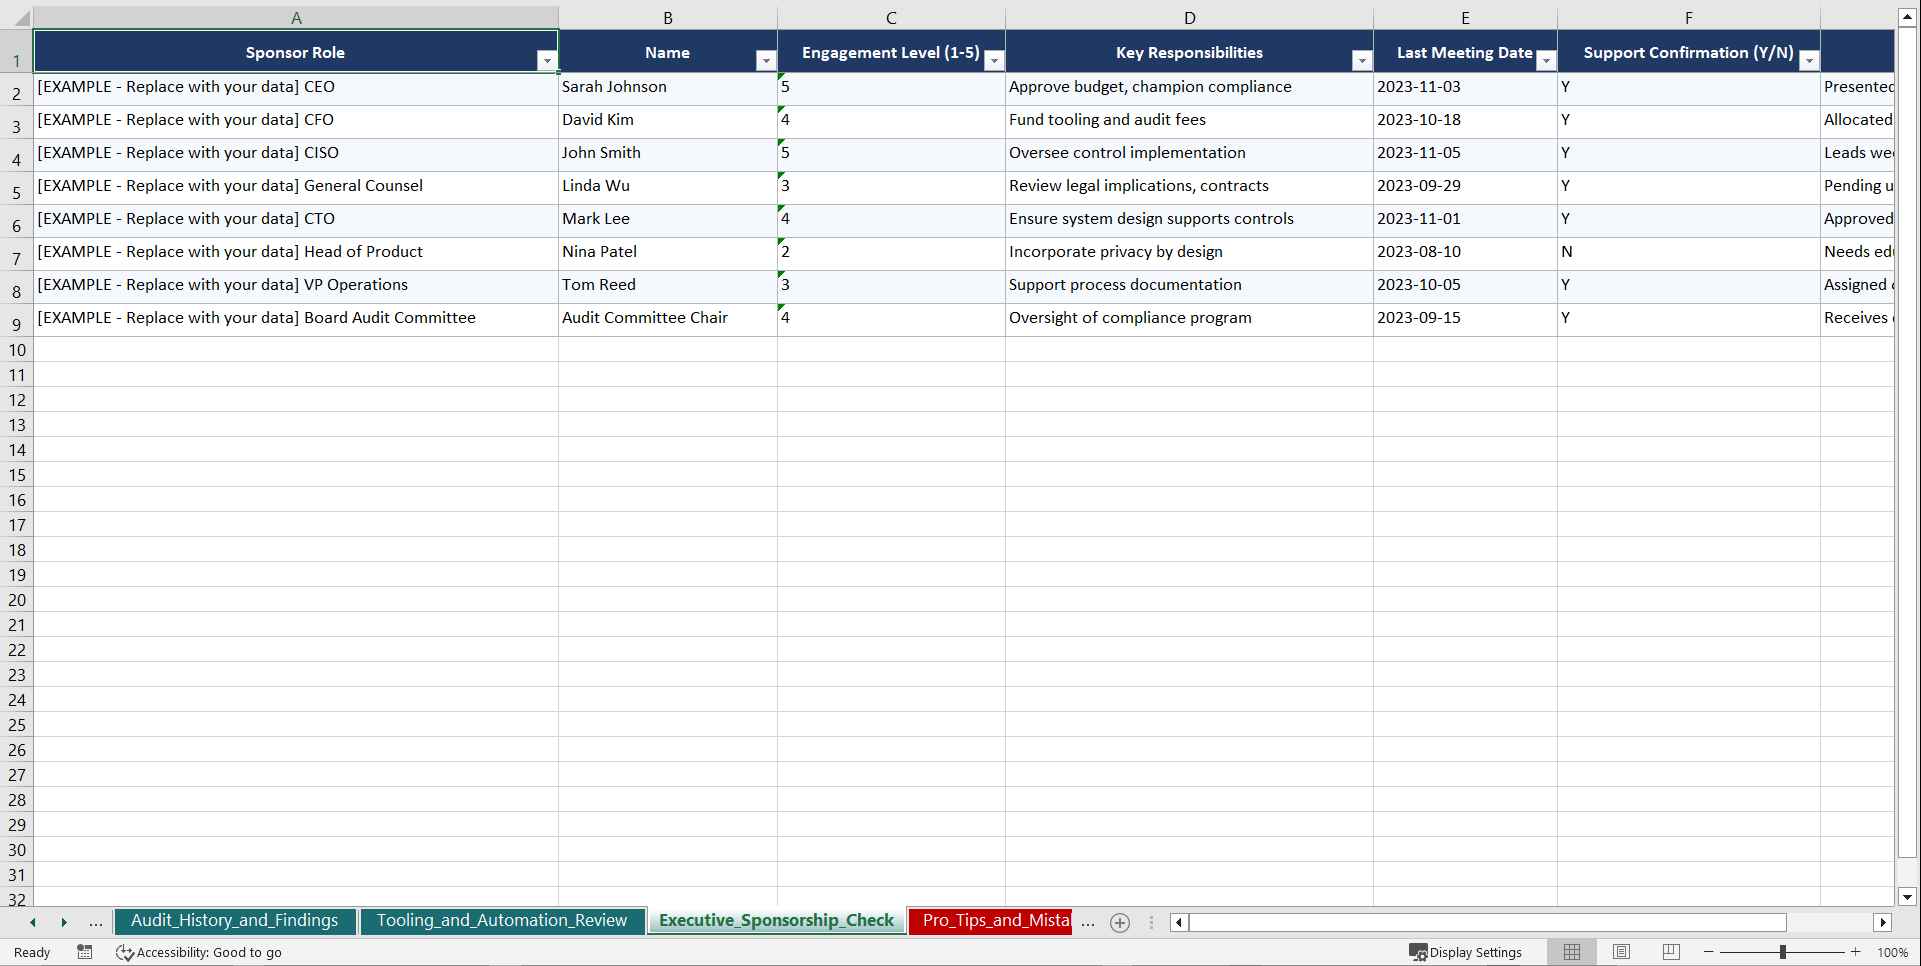Open the Name column filter dropdown
Viewport: 1921px width, 966px height.
(x=765, y=60)
